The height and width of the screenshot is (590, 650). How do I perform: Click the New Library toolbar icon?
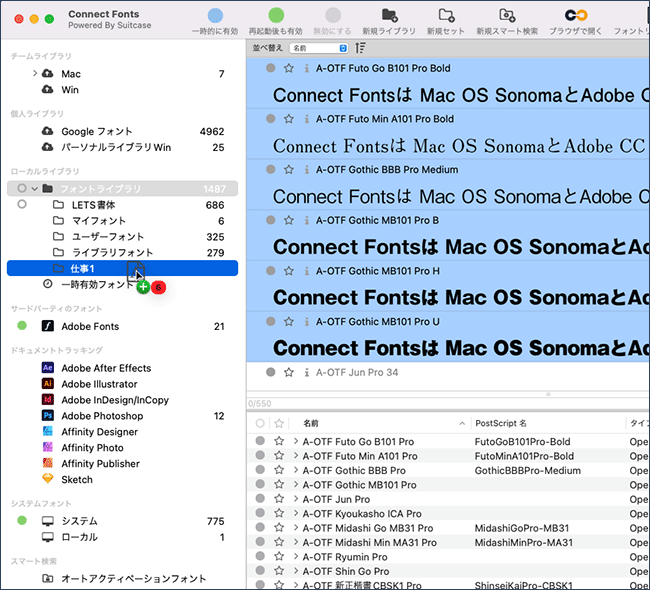pyautogui.click(x=390, y=16)
